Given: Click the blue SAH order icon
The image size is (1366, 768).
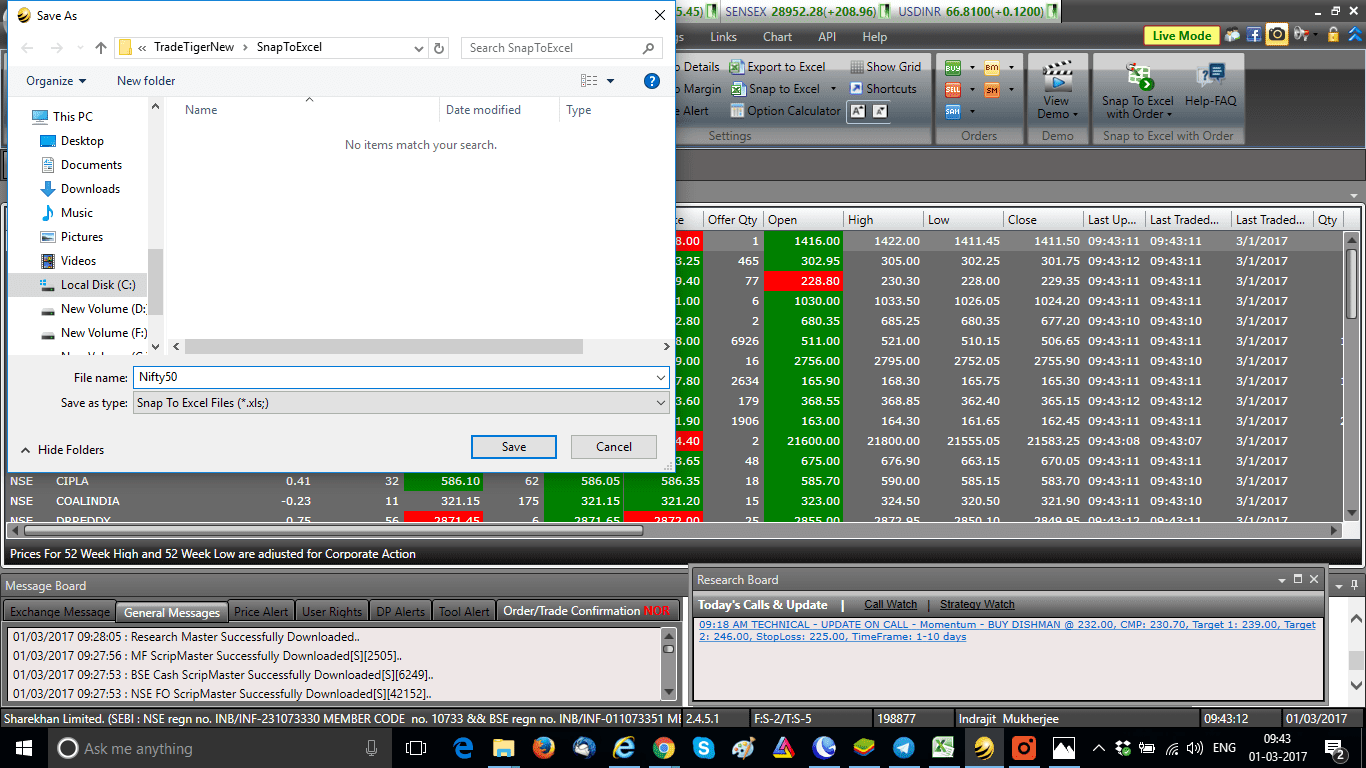Looking at the screenshot, I should tap(953, 111).
